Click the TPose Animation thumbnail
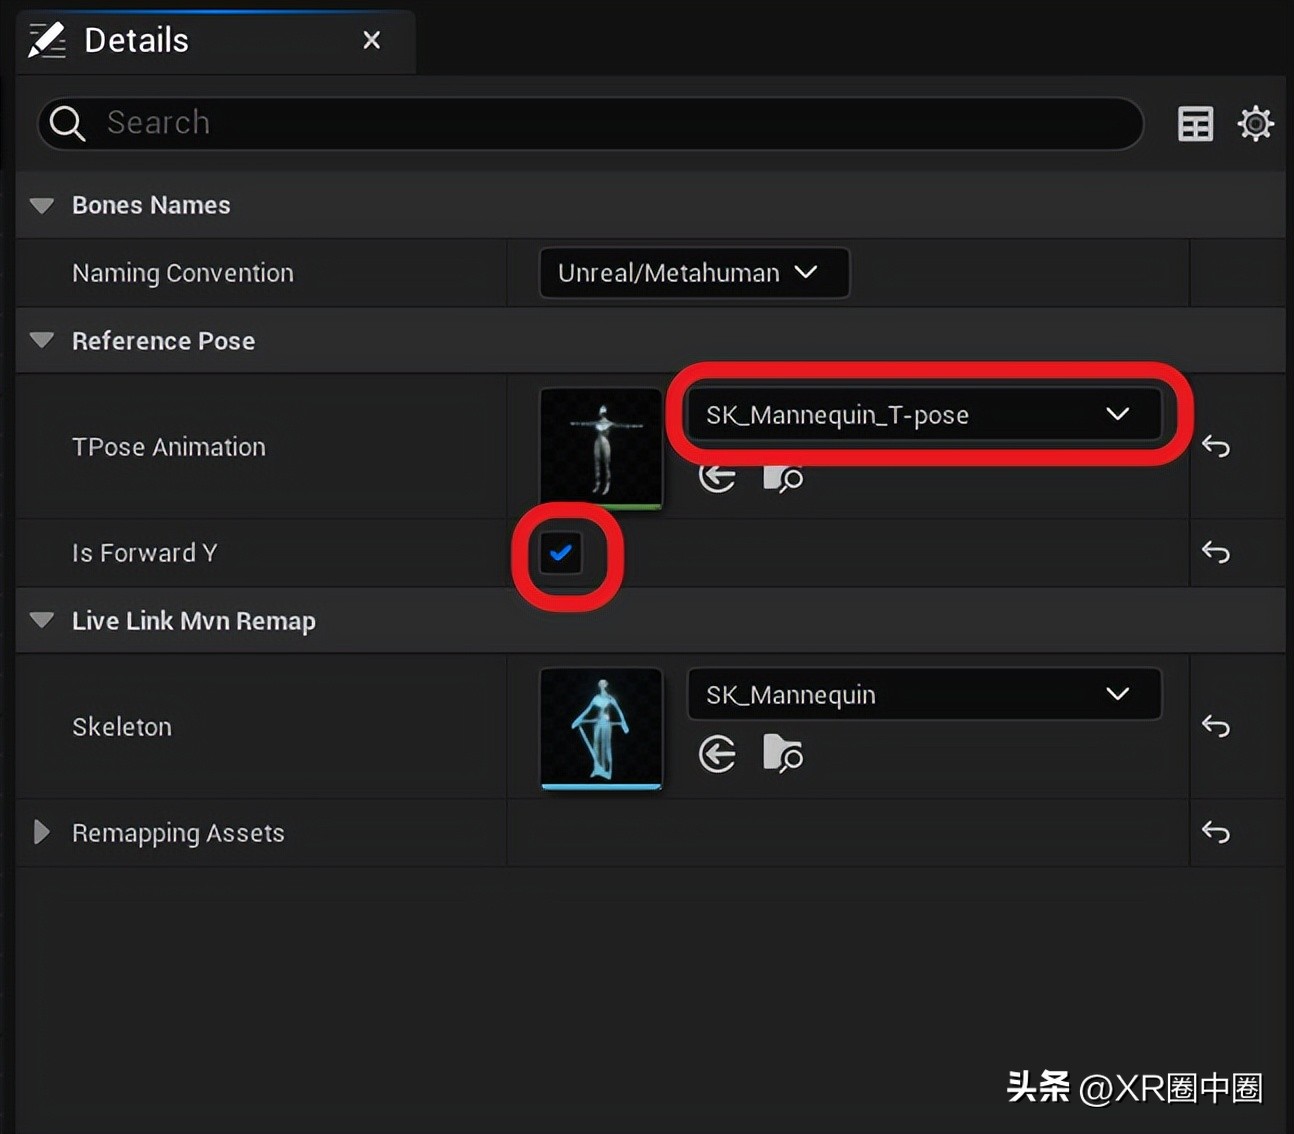The image size is (1294, 1134). pyautogui.click(x=600, y=447)
